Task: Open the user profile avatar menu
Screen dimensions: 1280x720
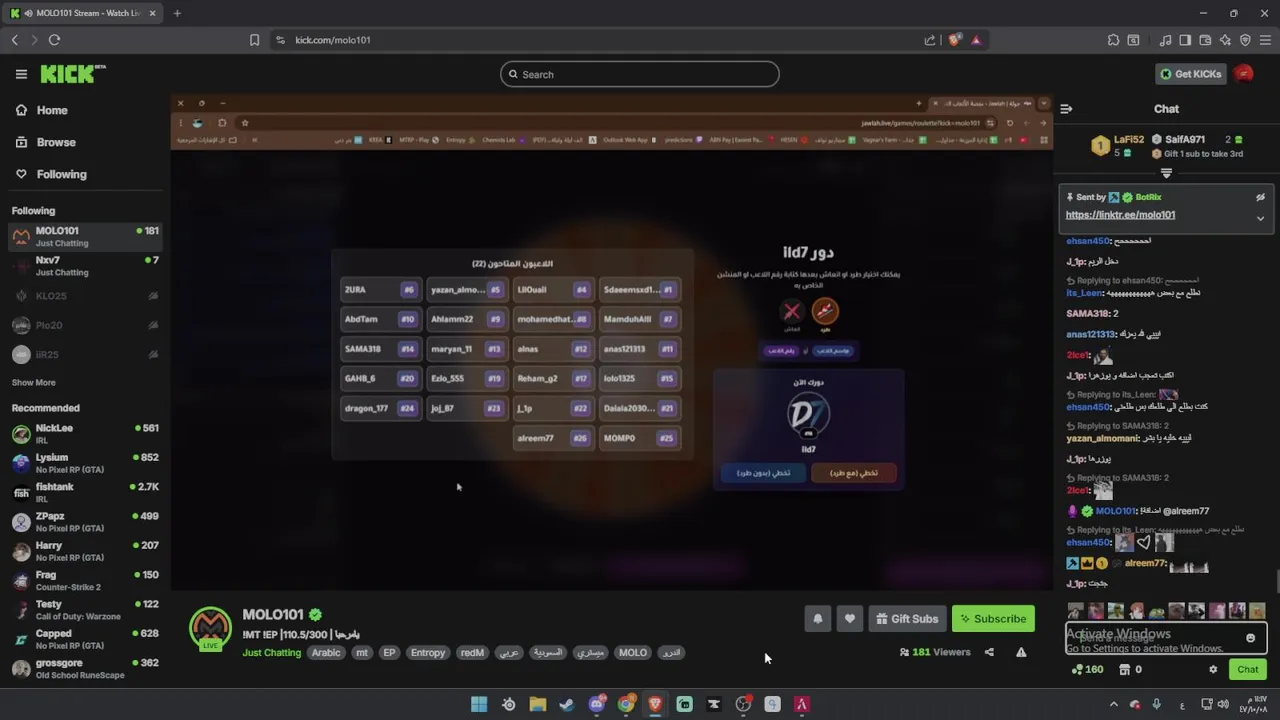Action: [x=1244, y=74]
